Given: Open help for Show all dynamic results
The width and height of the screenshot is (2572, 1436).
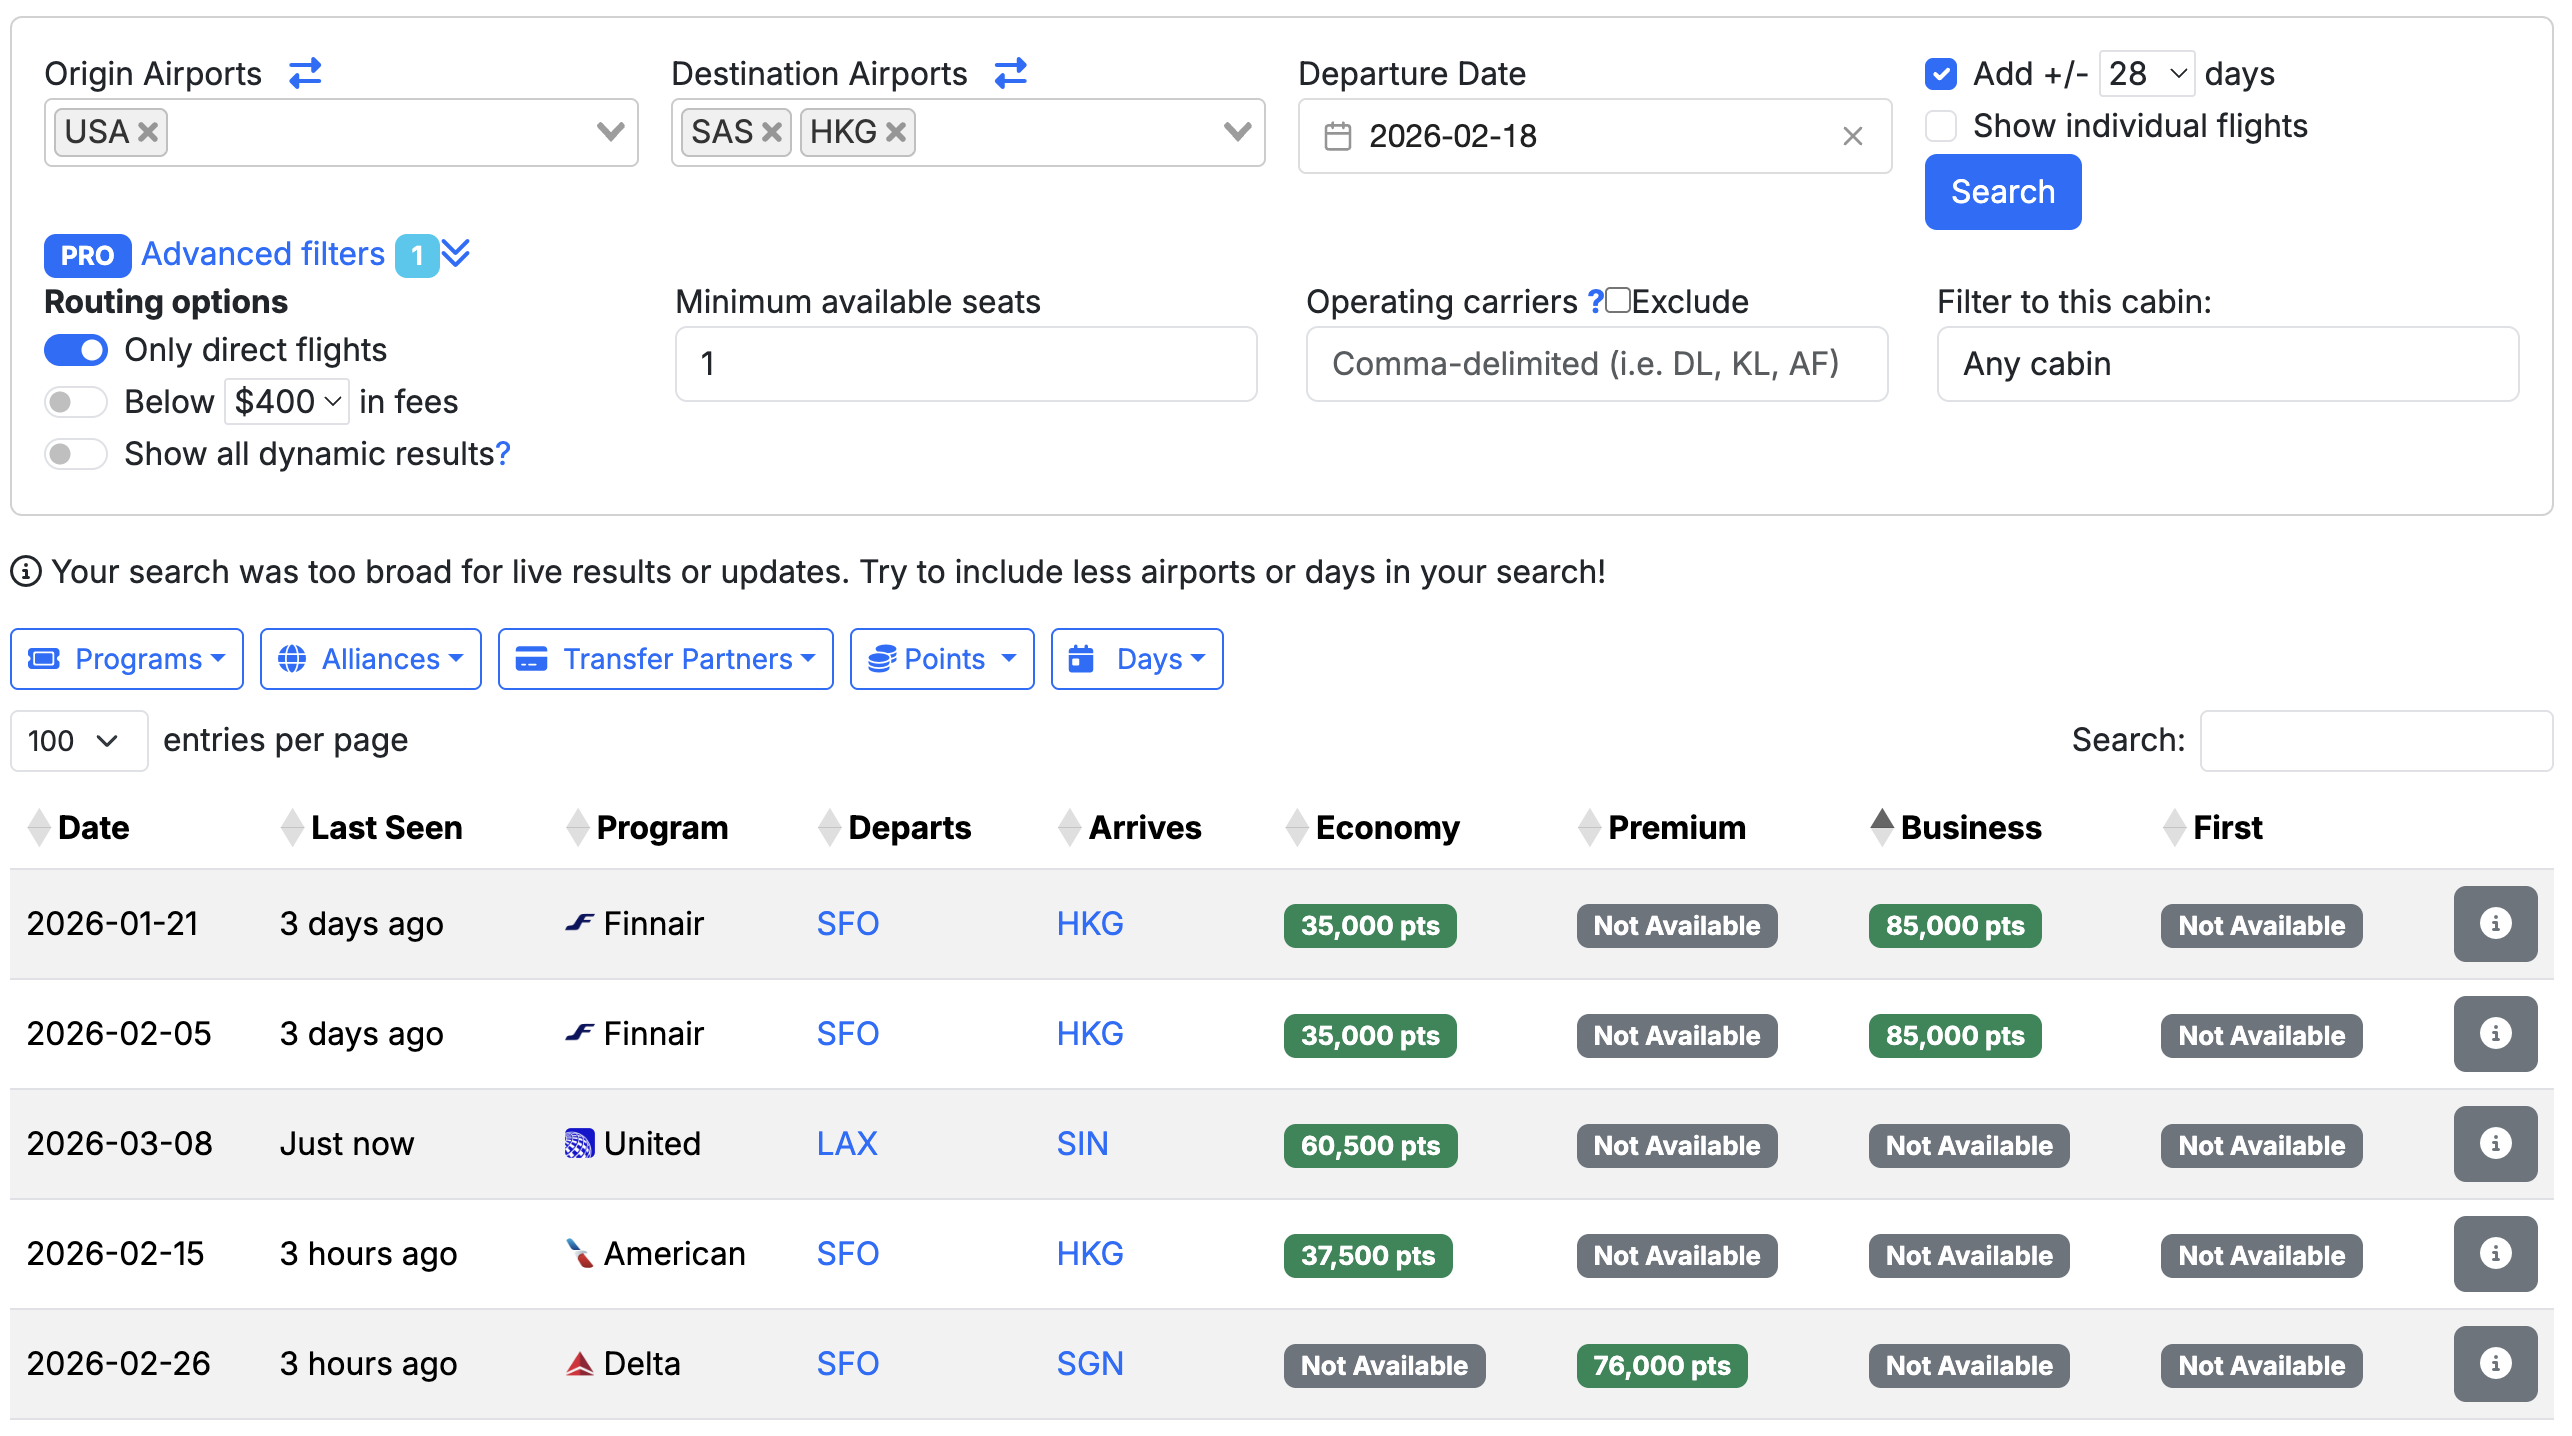Looking at the screenshot, I should point(503,454).
